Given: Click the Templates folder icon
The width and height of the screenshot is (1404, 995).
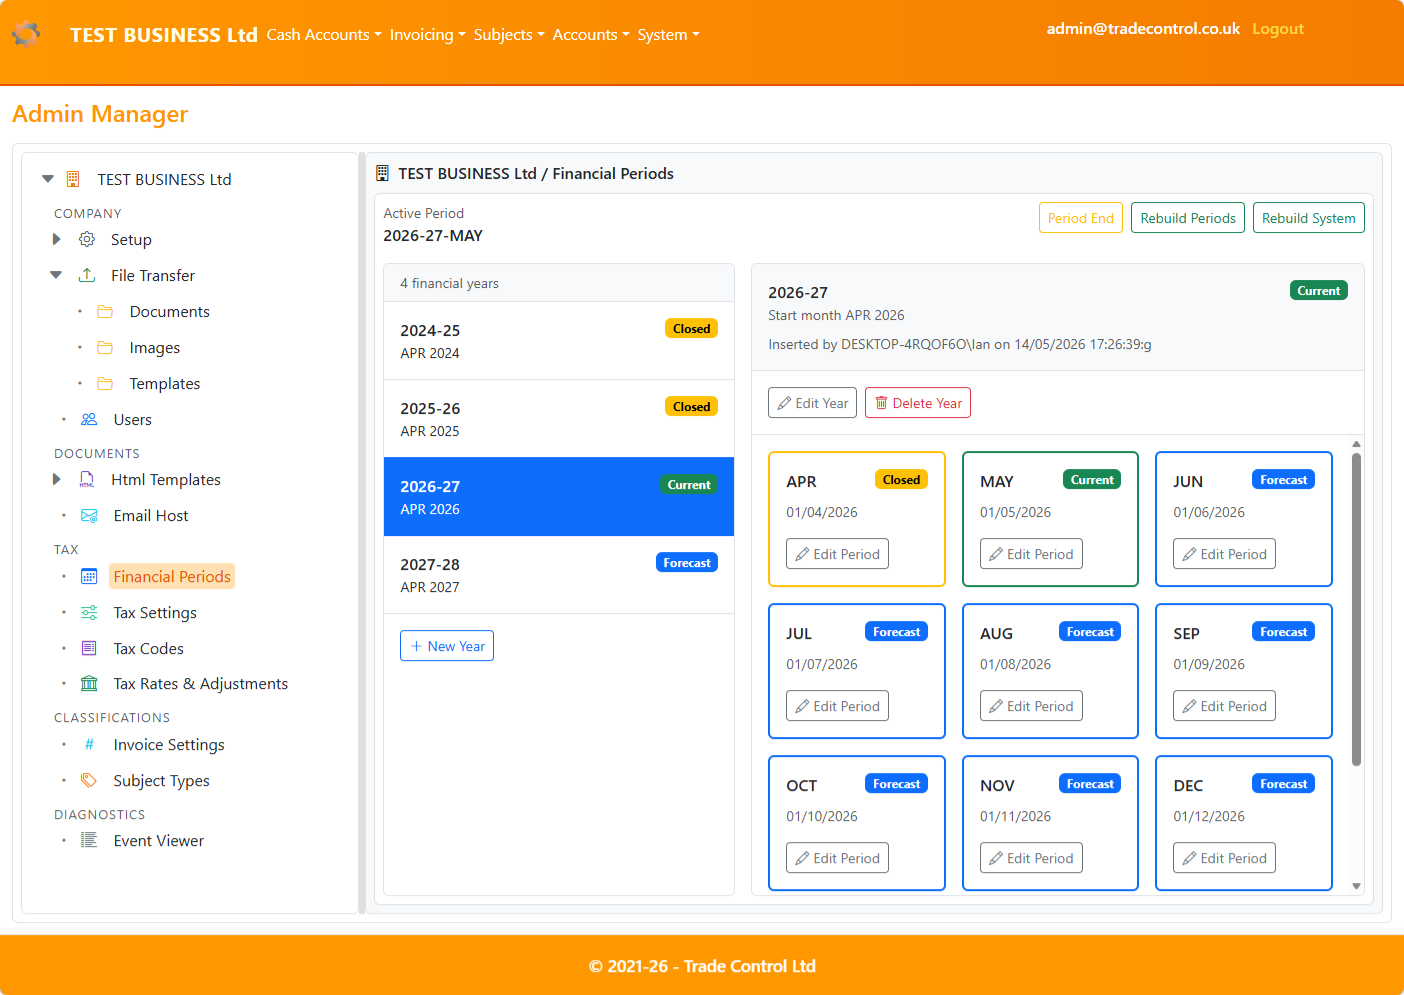Looking at the screenshot, I should coord(105,383).
